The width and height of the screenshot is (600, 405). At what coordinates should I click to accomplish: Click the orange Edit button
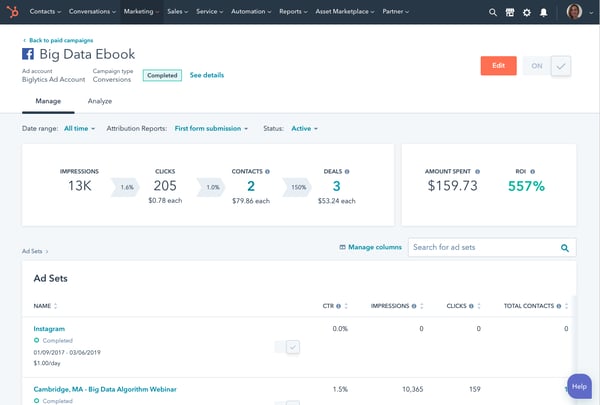click(x=498, y=66)
